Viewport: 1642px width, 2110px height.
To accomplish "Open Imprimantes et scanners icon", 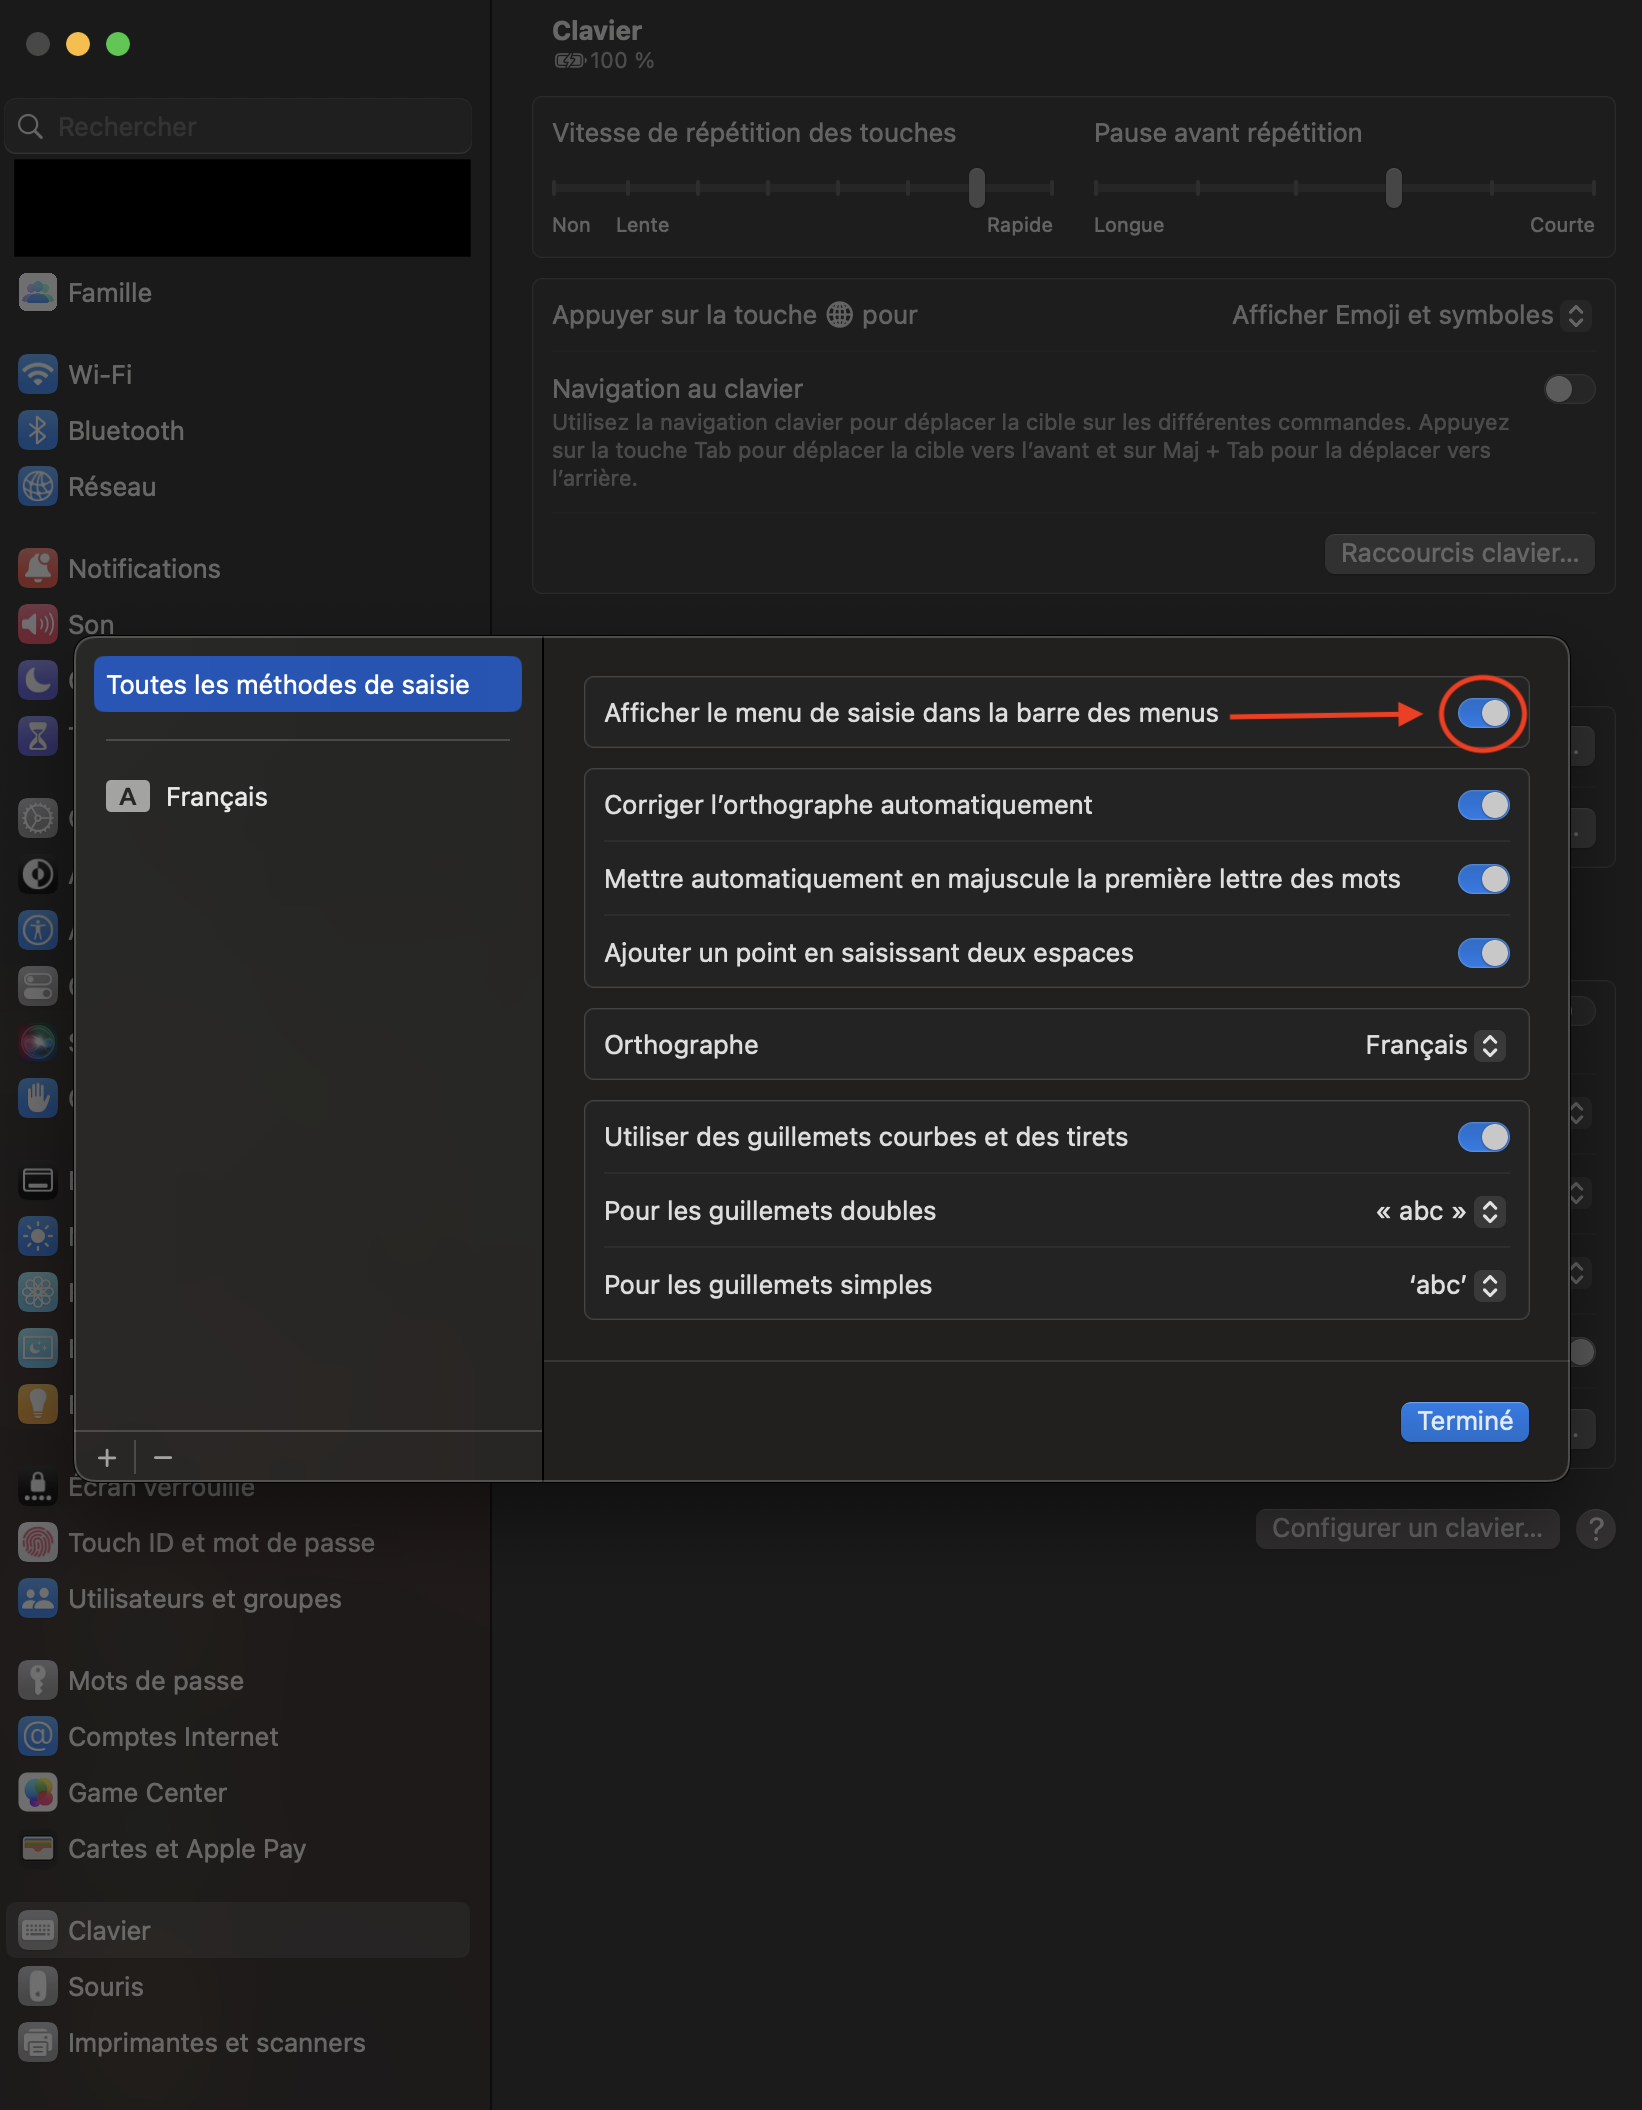I will [38, 2043].
